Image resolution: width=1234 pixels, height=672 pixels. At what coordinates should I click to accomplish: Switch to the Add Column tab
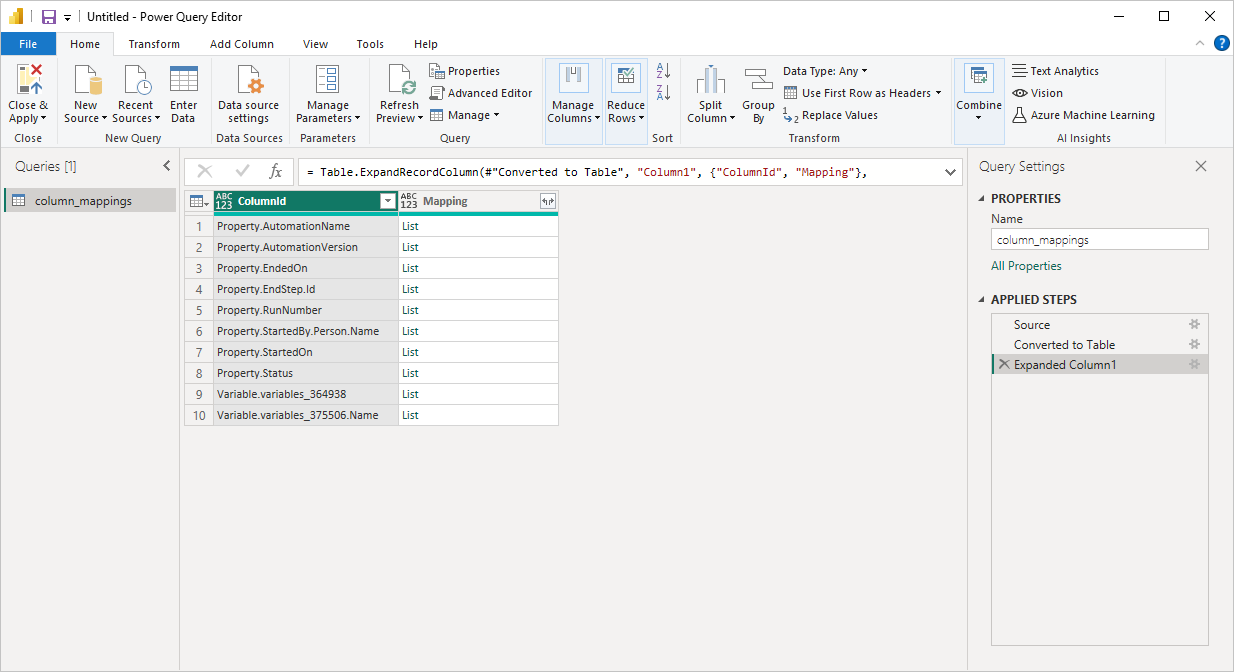tap(242, 44)
